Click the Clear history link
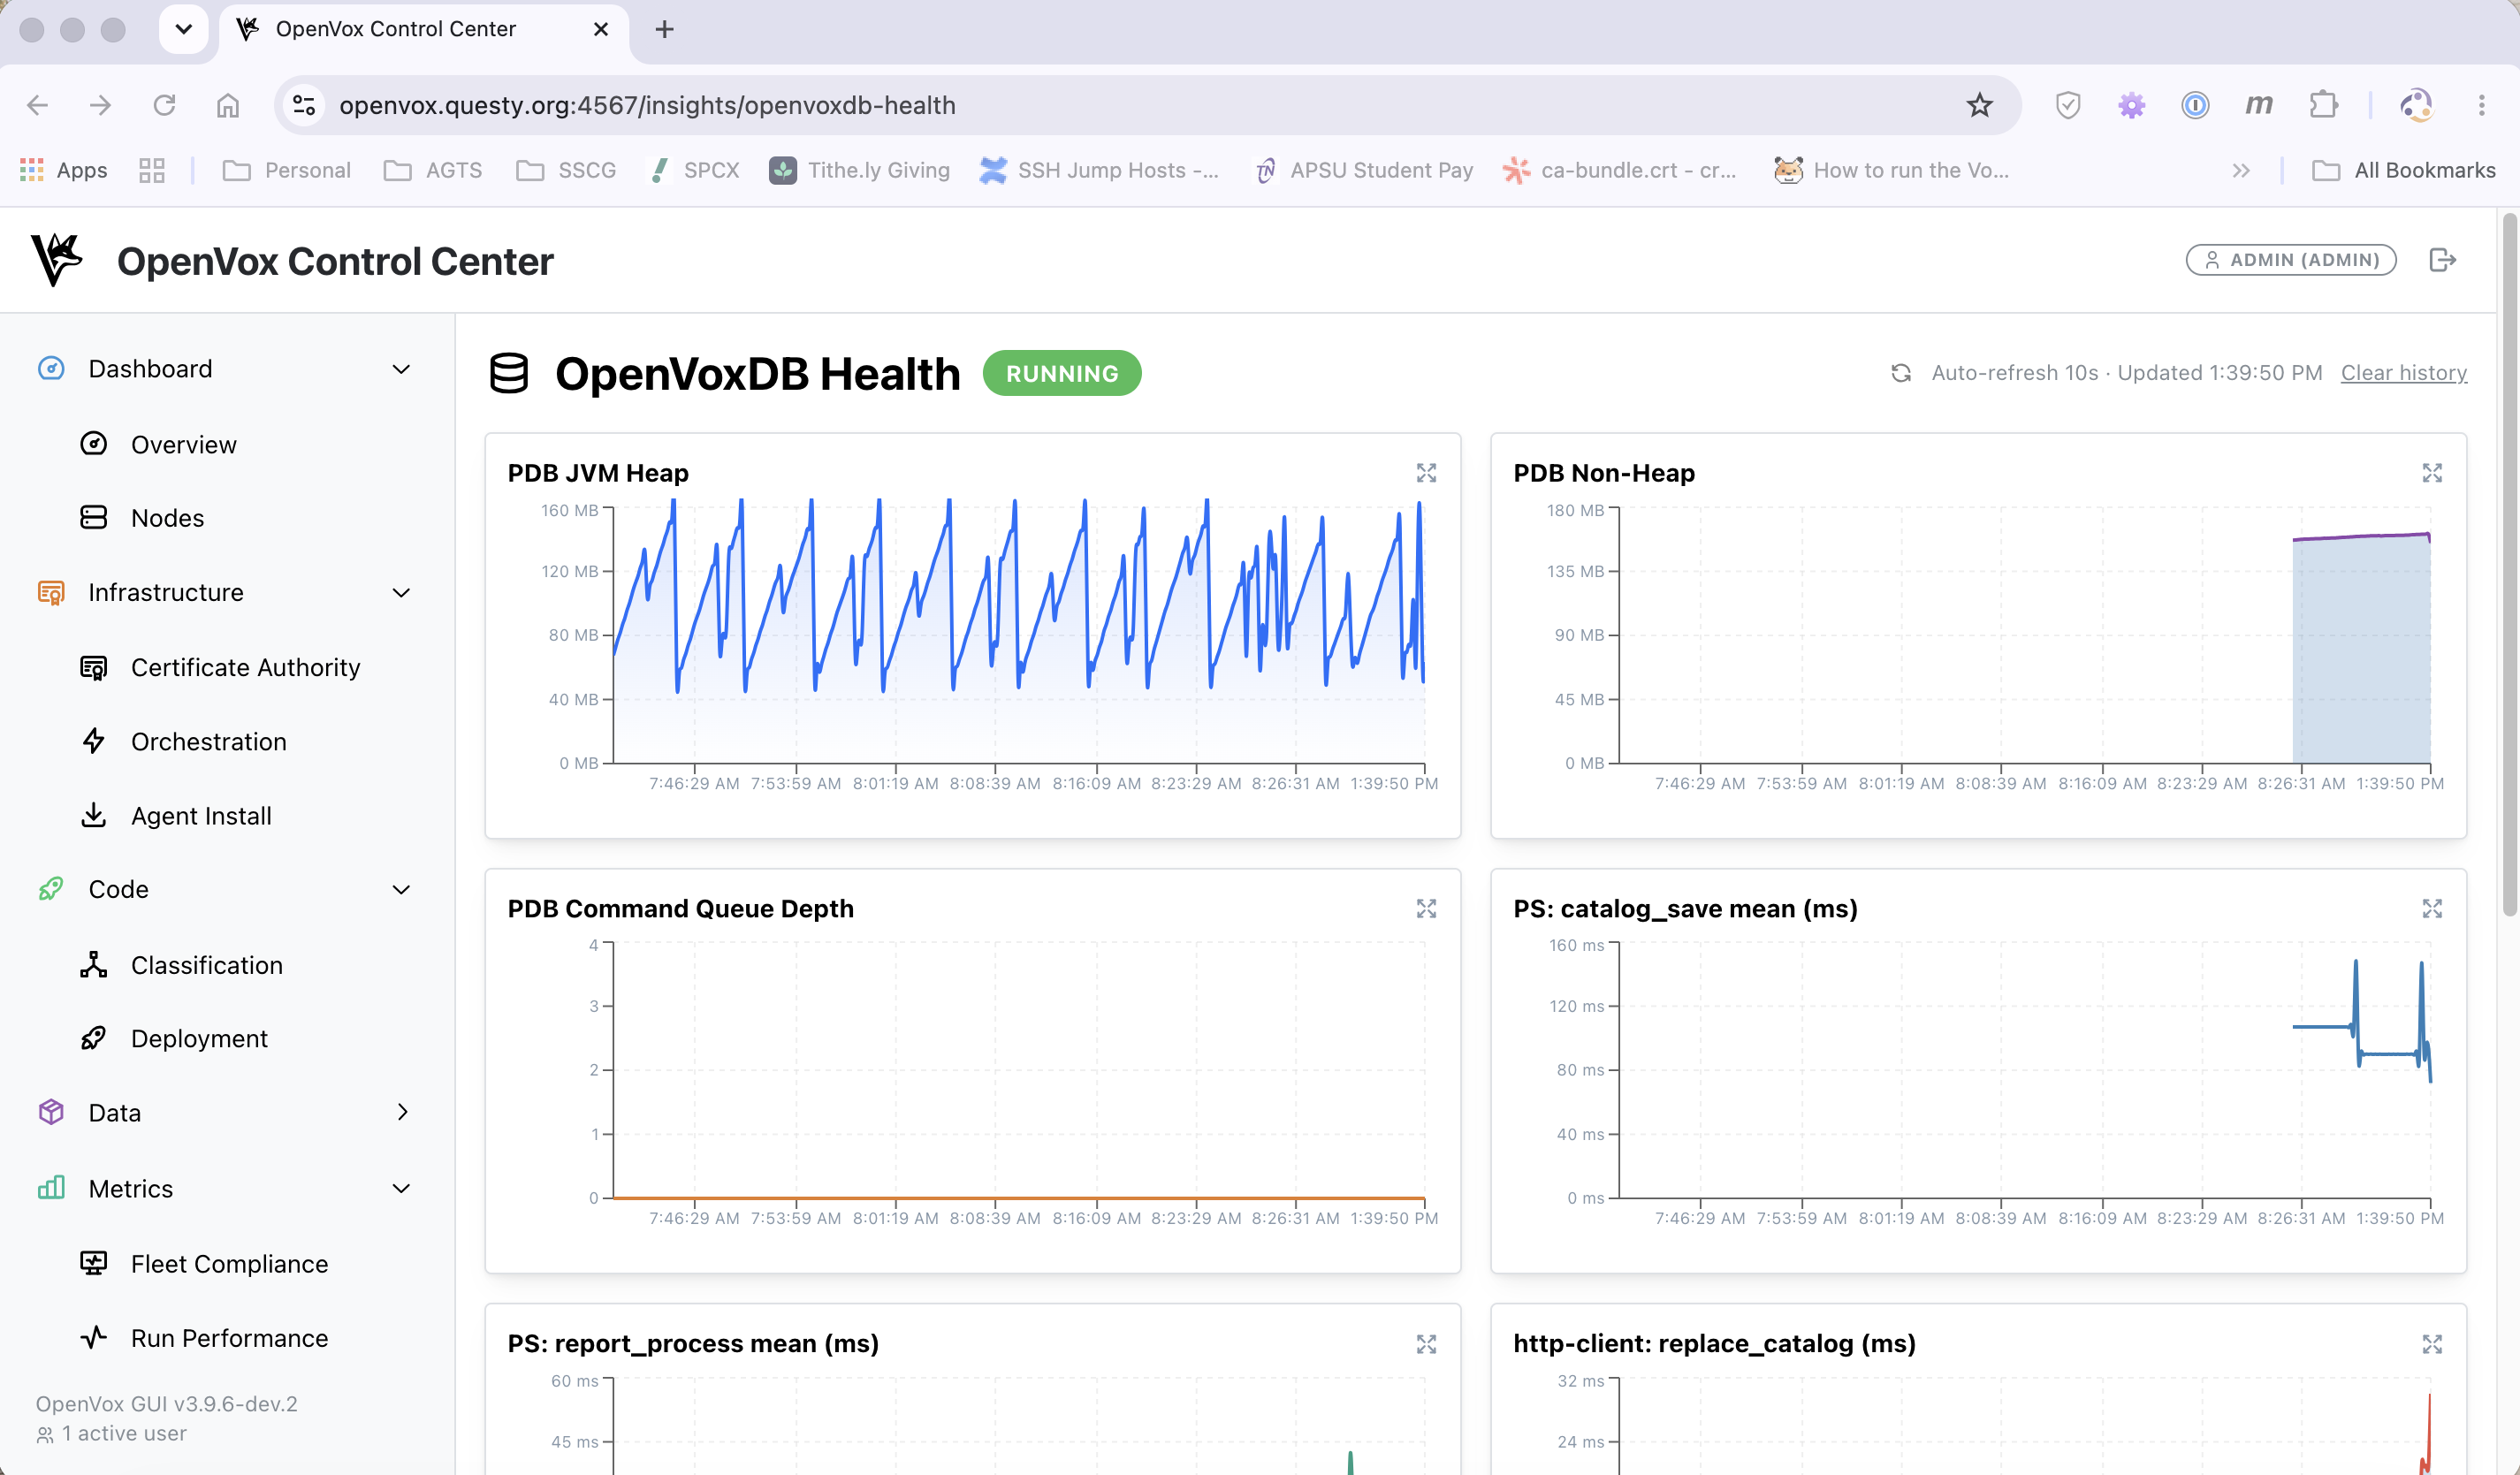The height and width of the screenshot is (1475, 2520). [x=2403, y=373]
